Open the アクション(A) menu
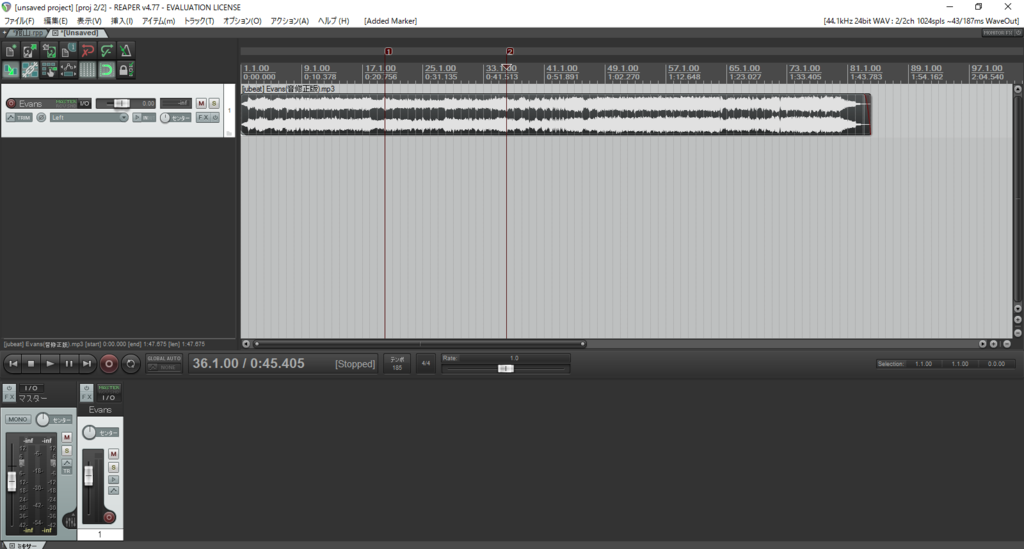Image resolution: width=1024 pixels, height=549 pixels. (289, 21)
